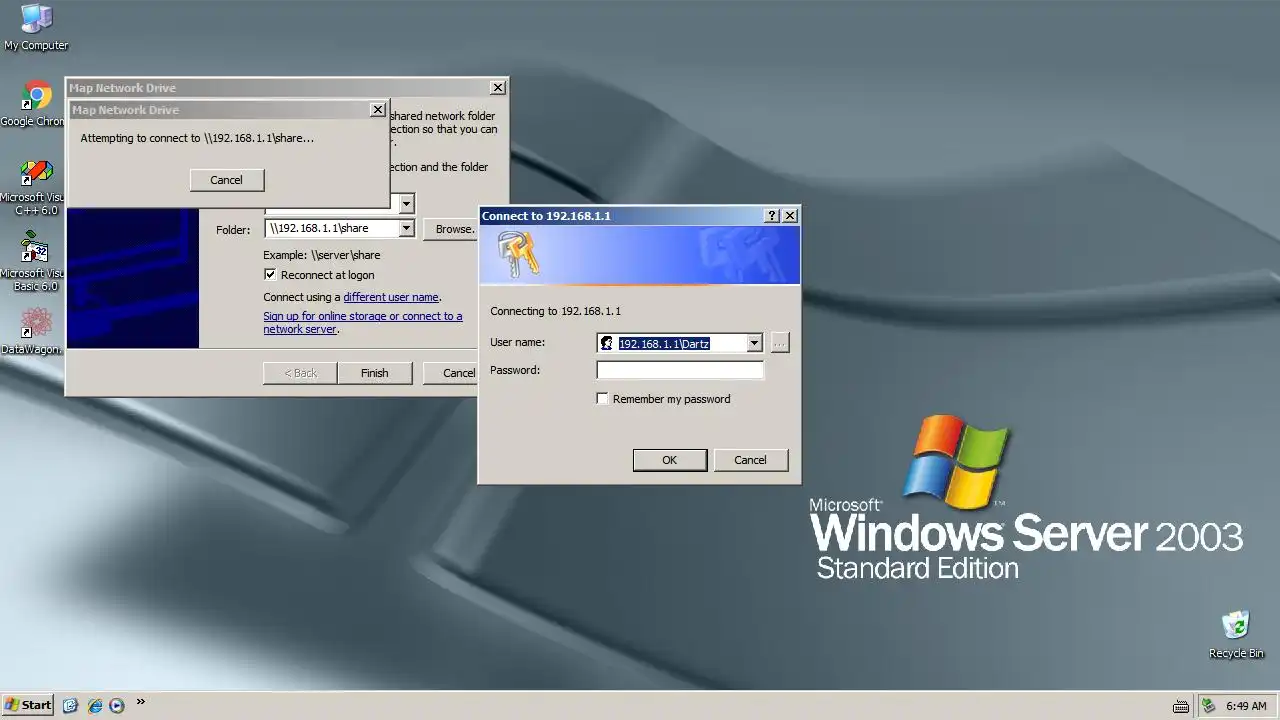Click the 6:49 AM clock
Image resolution: width=1280 pixels, height=720 pixels.
pyautogui.click(x=1246, y=706)
